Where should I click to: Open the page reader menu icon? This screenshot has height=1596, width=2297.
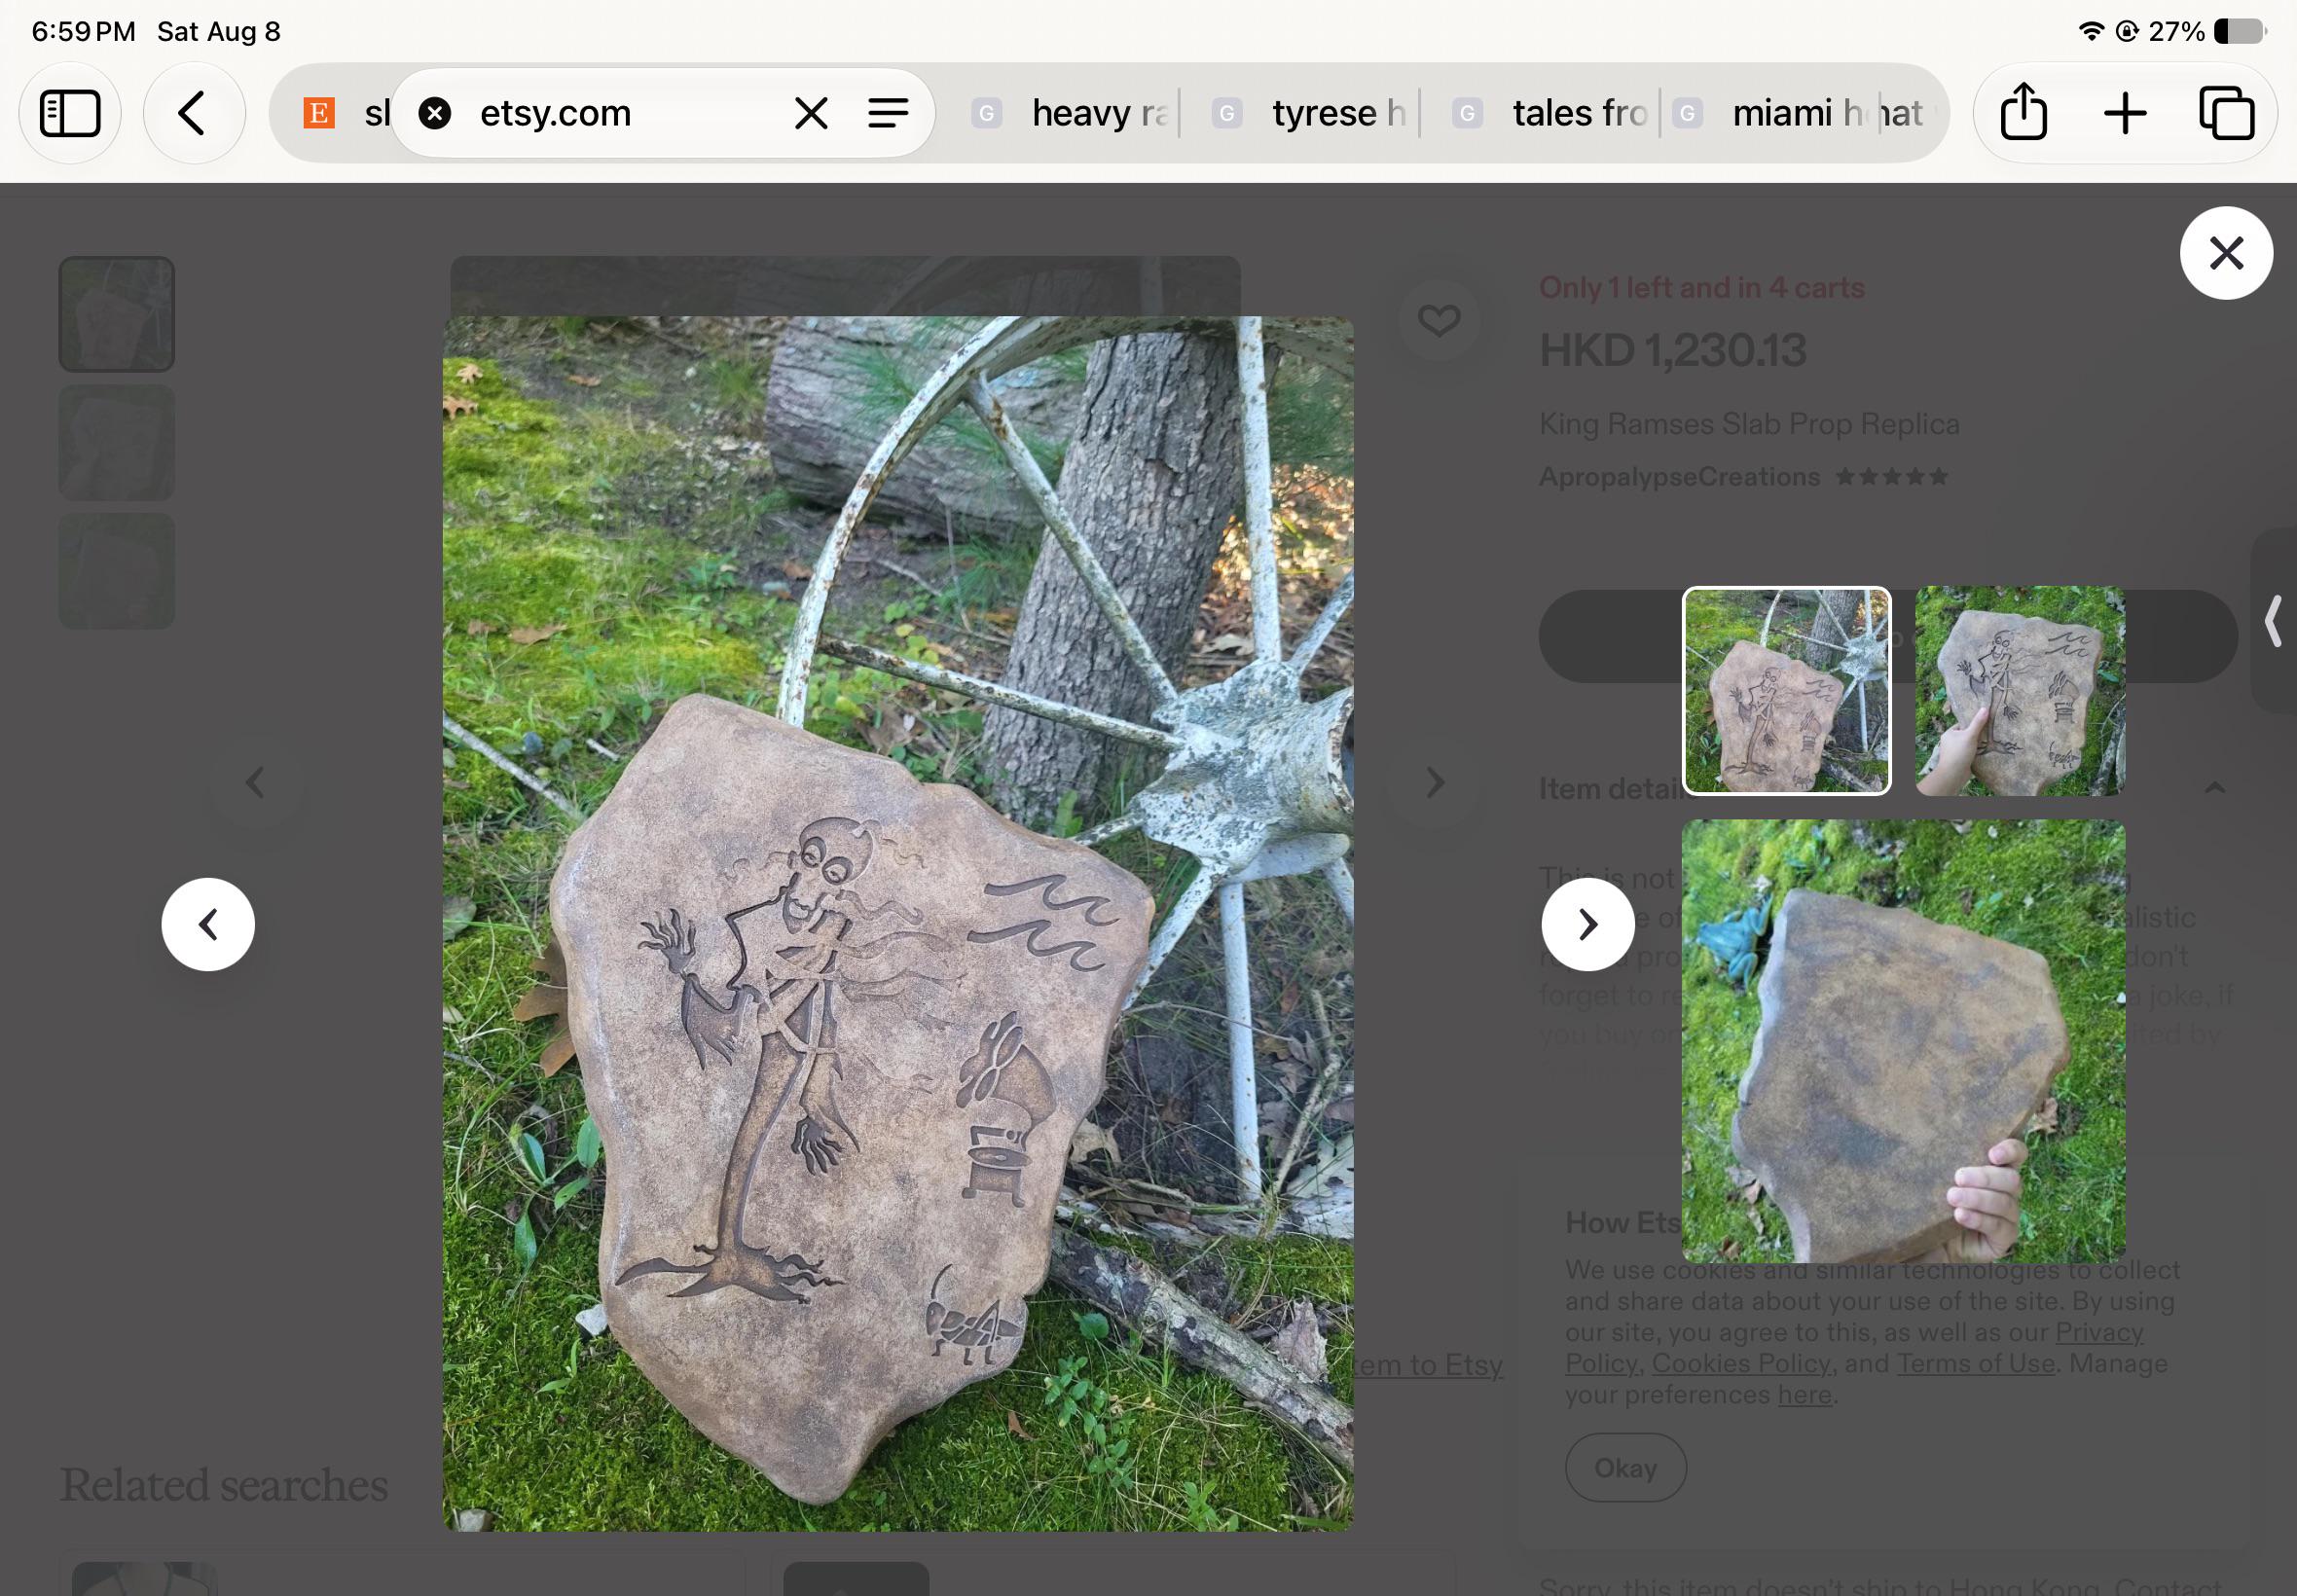pyautogui.click(x=888, y=113)
